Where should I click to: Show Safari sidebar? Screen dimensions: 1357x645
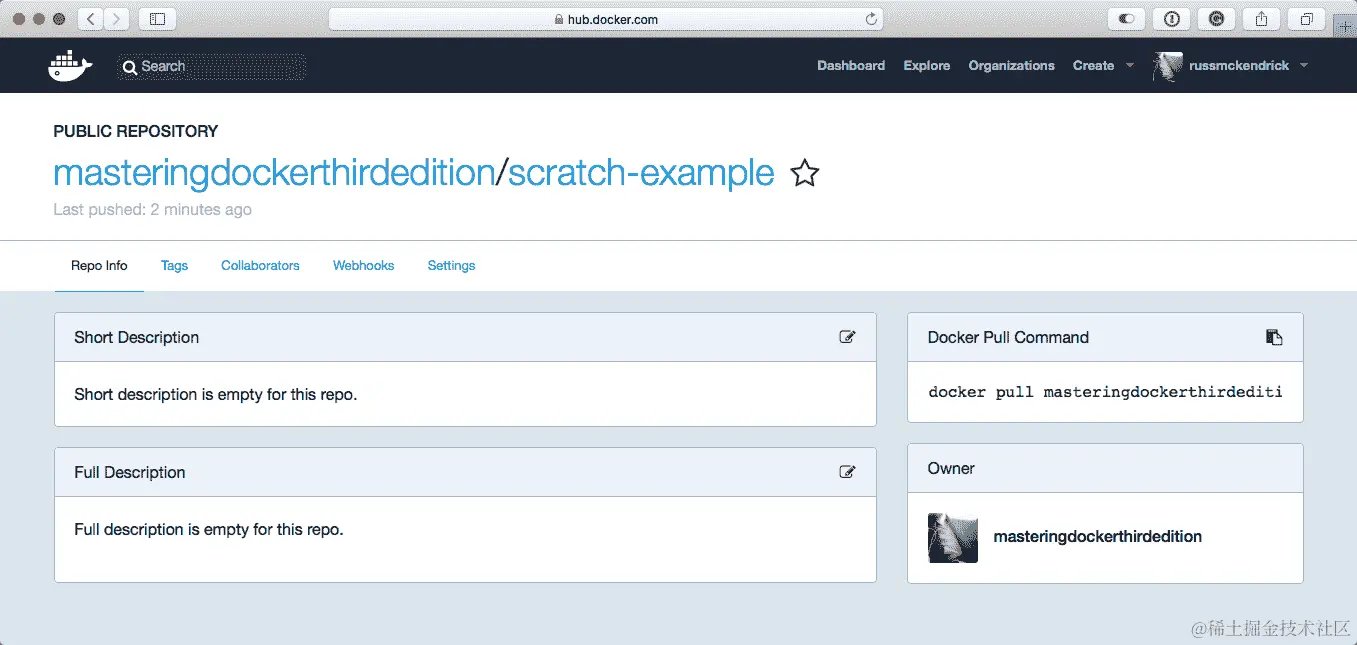[157, 18]
